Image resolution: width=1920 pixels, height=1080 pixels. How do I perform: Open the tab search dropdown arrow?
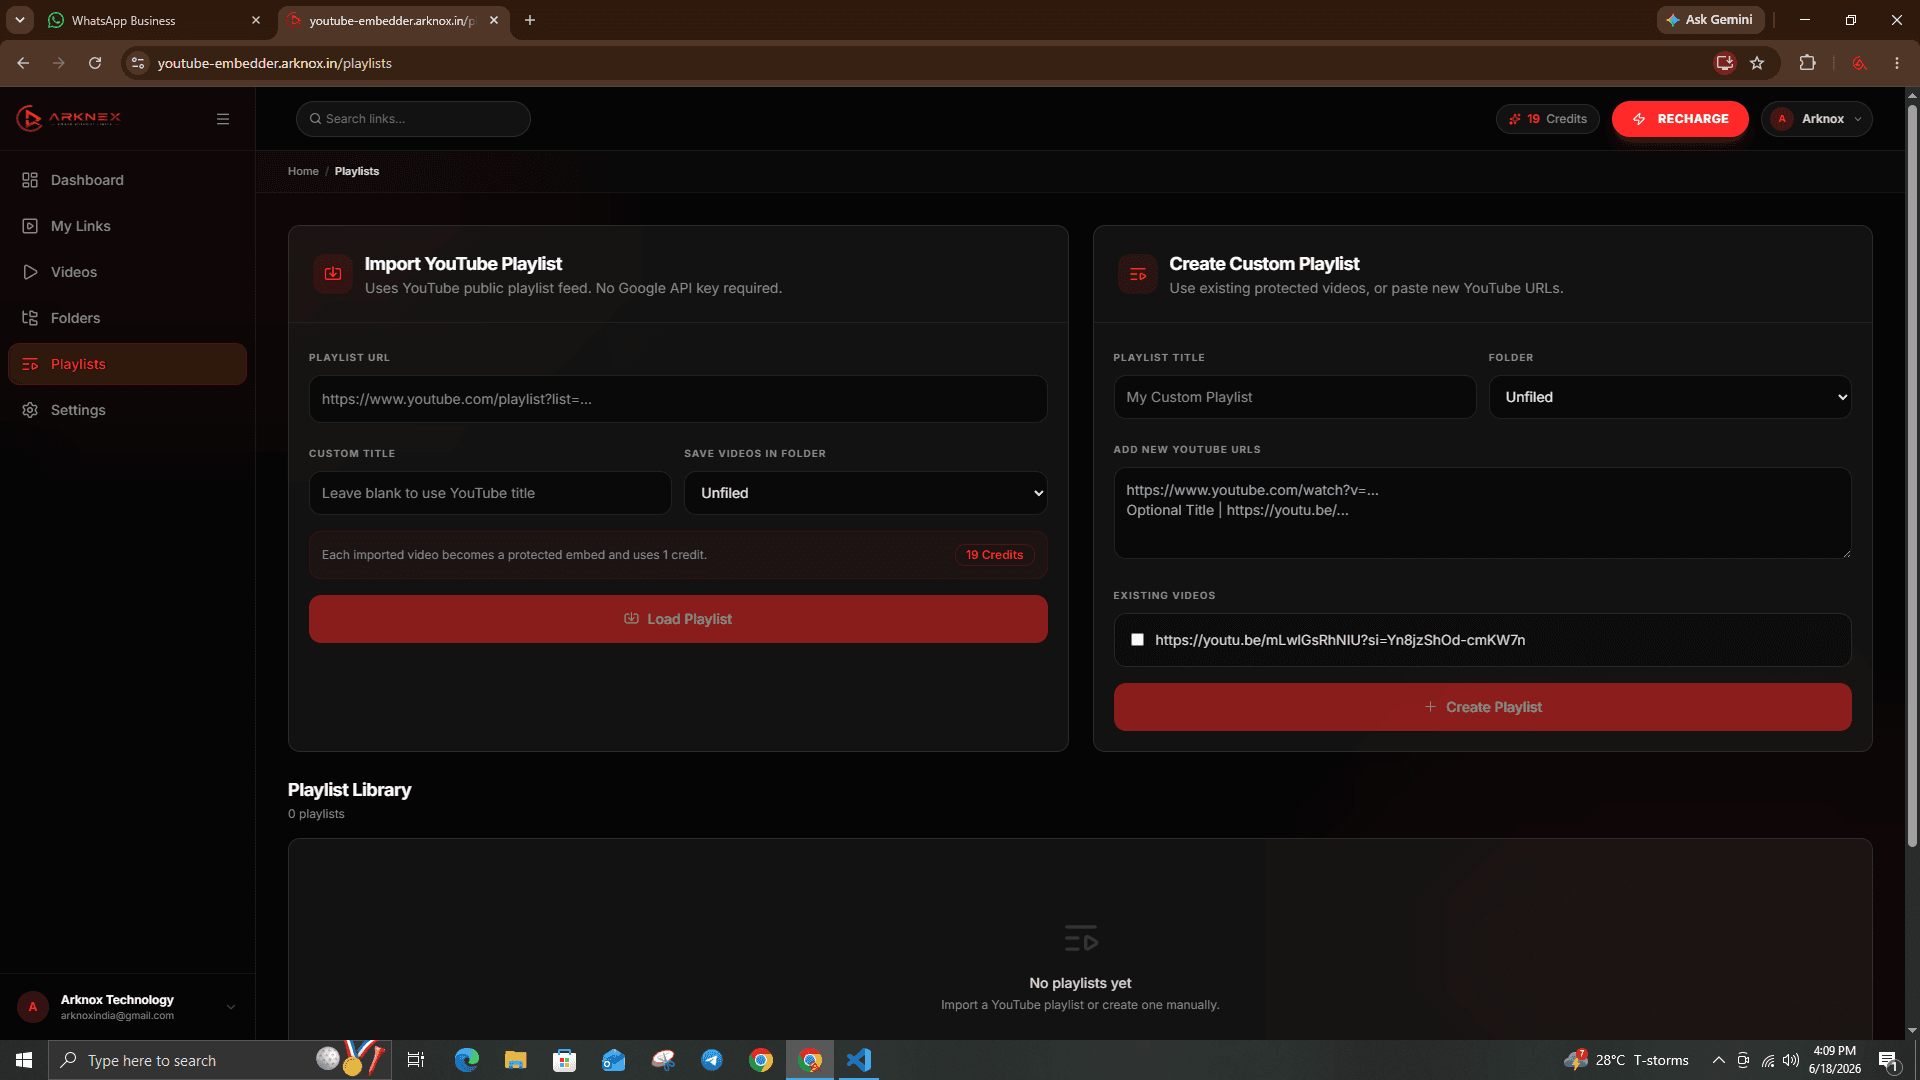[x=20, y=20]
